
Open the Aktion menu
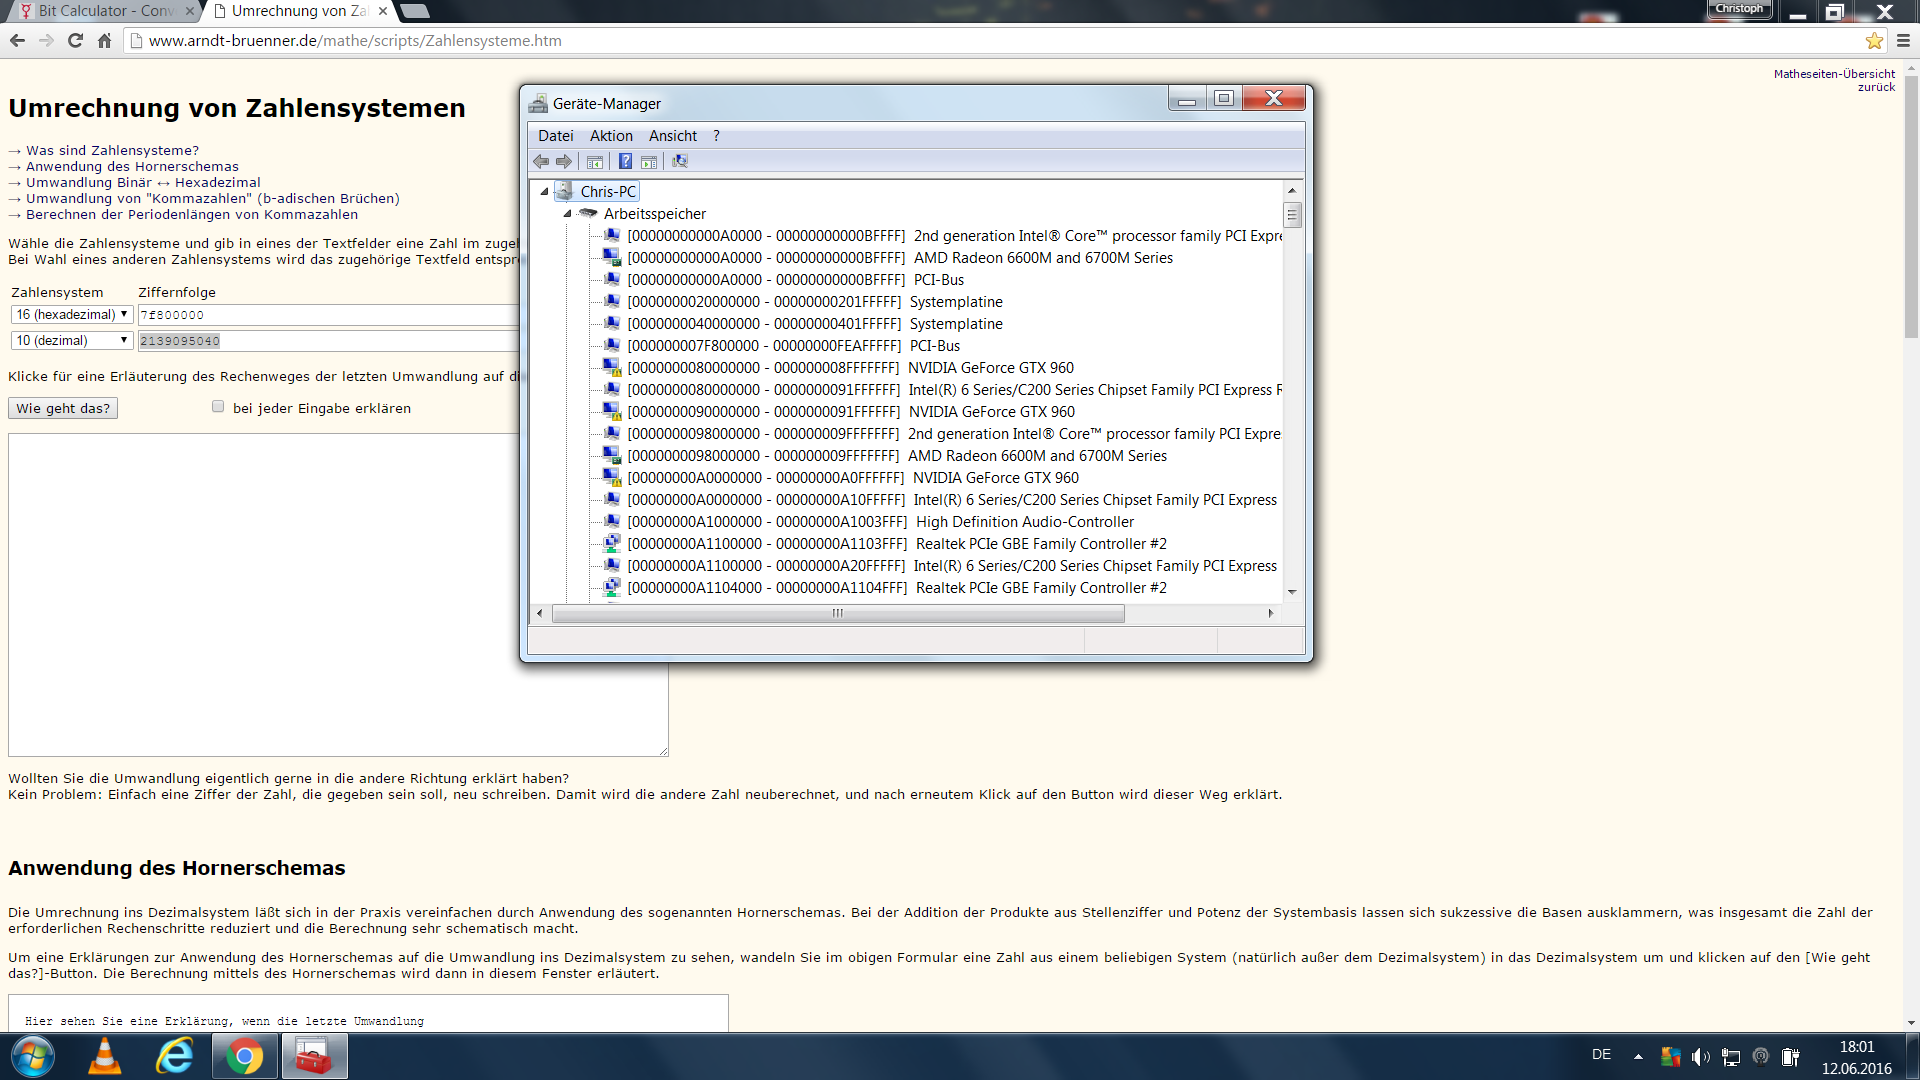coord(610,136)
